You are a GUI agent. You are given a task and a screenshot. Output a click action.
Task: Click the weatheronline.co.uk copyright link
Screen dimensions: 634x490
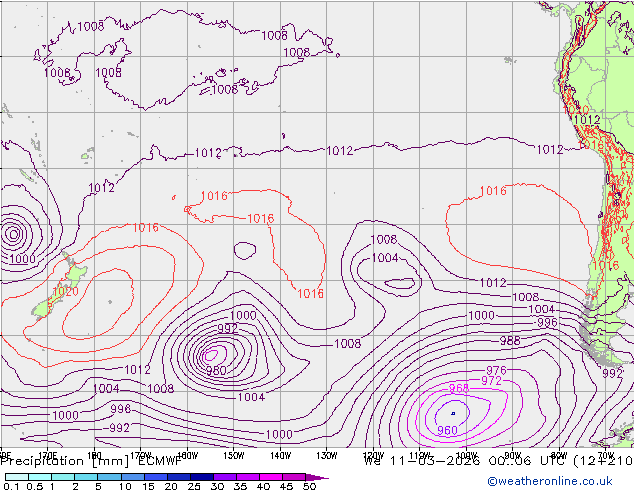[550, 481]
